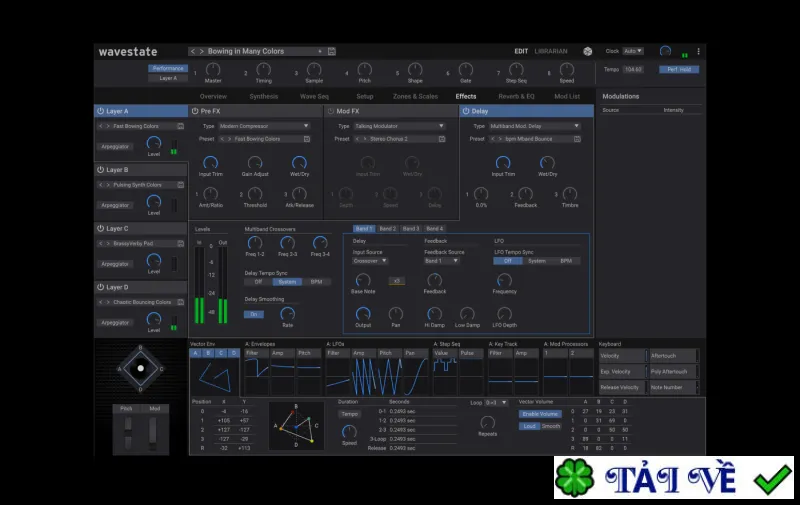
Task: Open Feedback Source Band 1 dropdown
Action: pyautogui.click(x=442, y=261)
